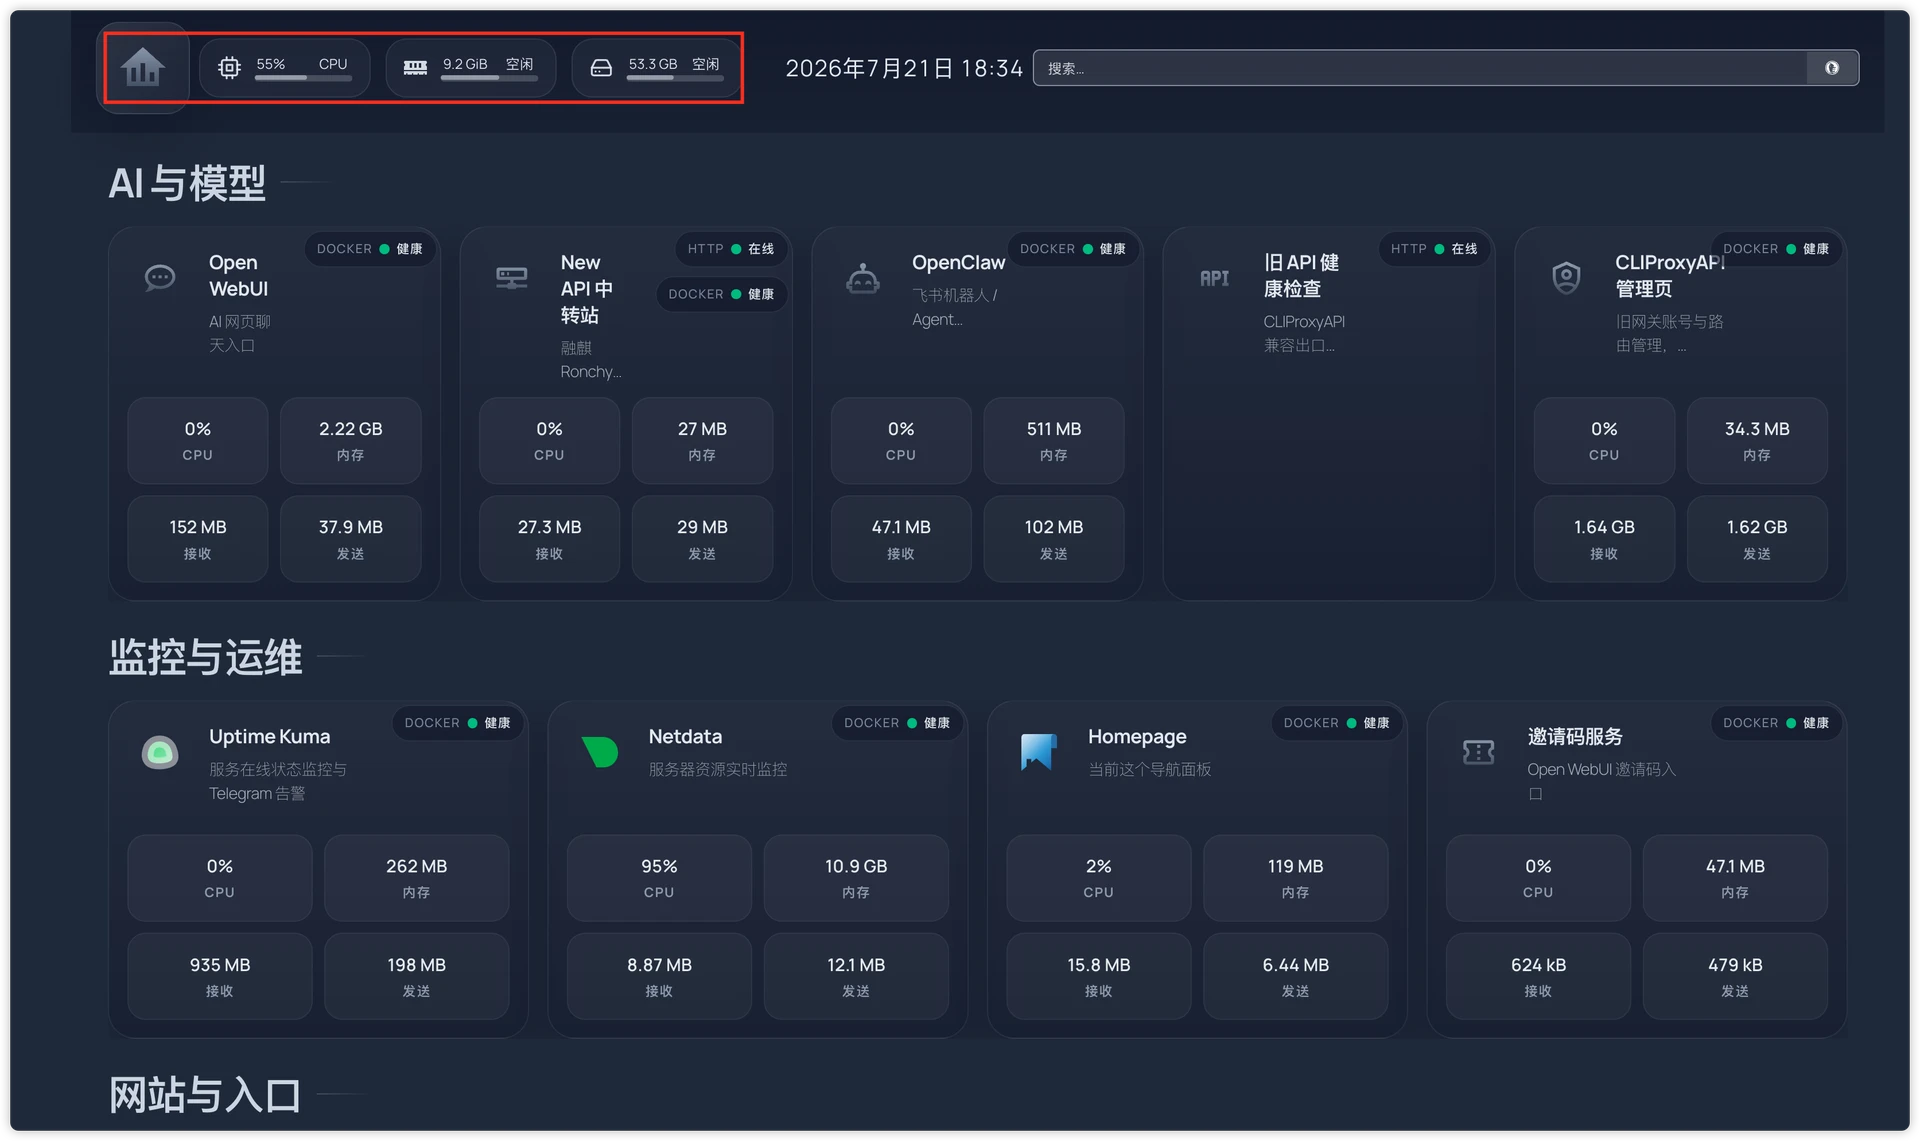Click OpenClaw's DOCKER 健康 status badge
This screenshot has height=1141, width=1920.
tap(1073, 249)
